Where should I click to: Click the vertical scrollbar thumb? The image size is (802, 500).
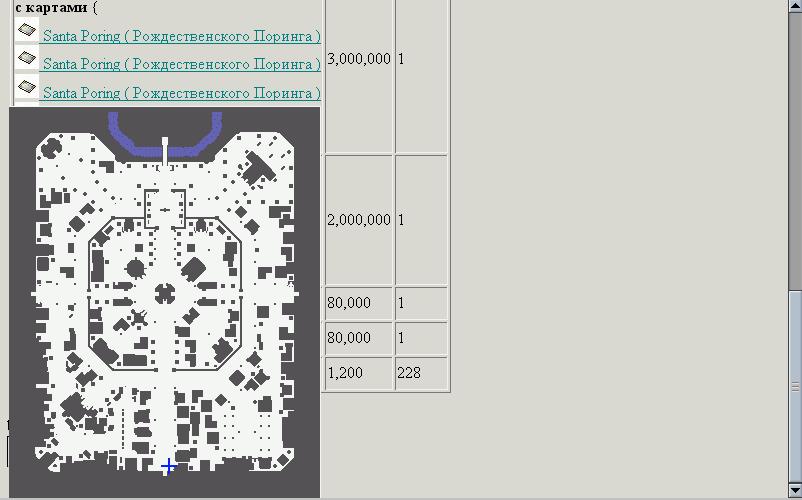795,385
